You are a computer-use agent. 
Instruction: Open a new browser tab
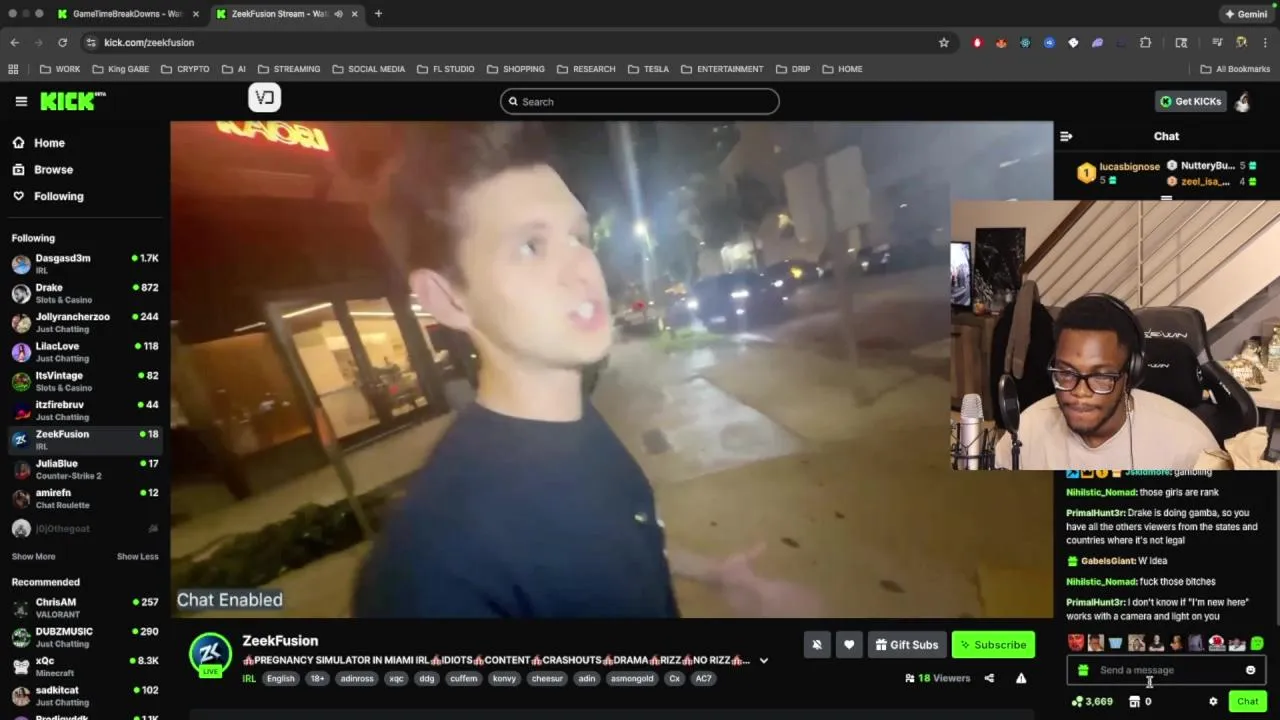tap(378, 14)
